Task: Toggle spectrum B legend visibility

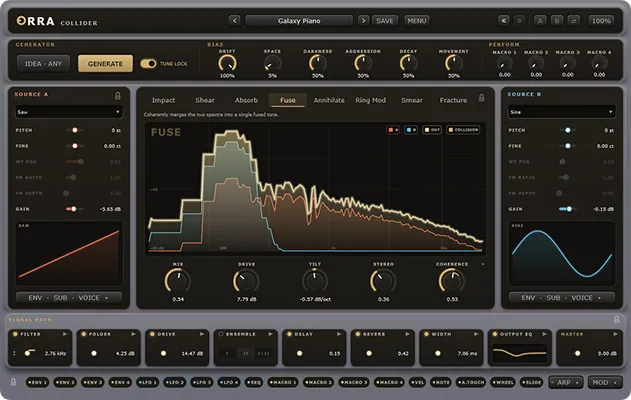Action: tap(411, 130)
